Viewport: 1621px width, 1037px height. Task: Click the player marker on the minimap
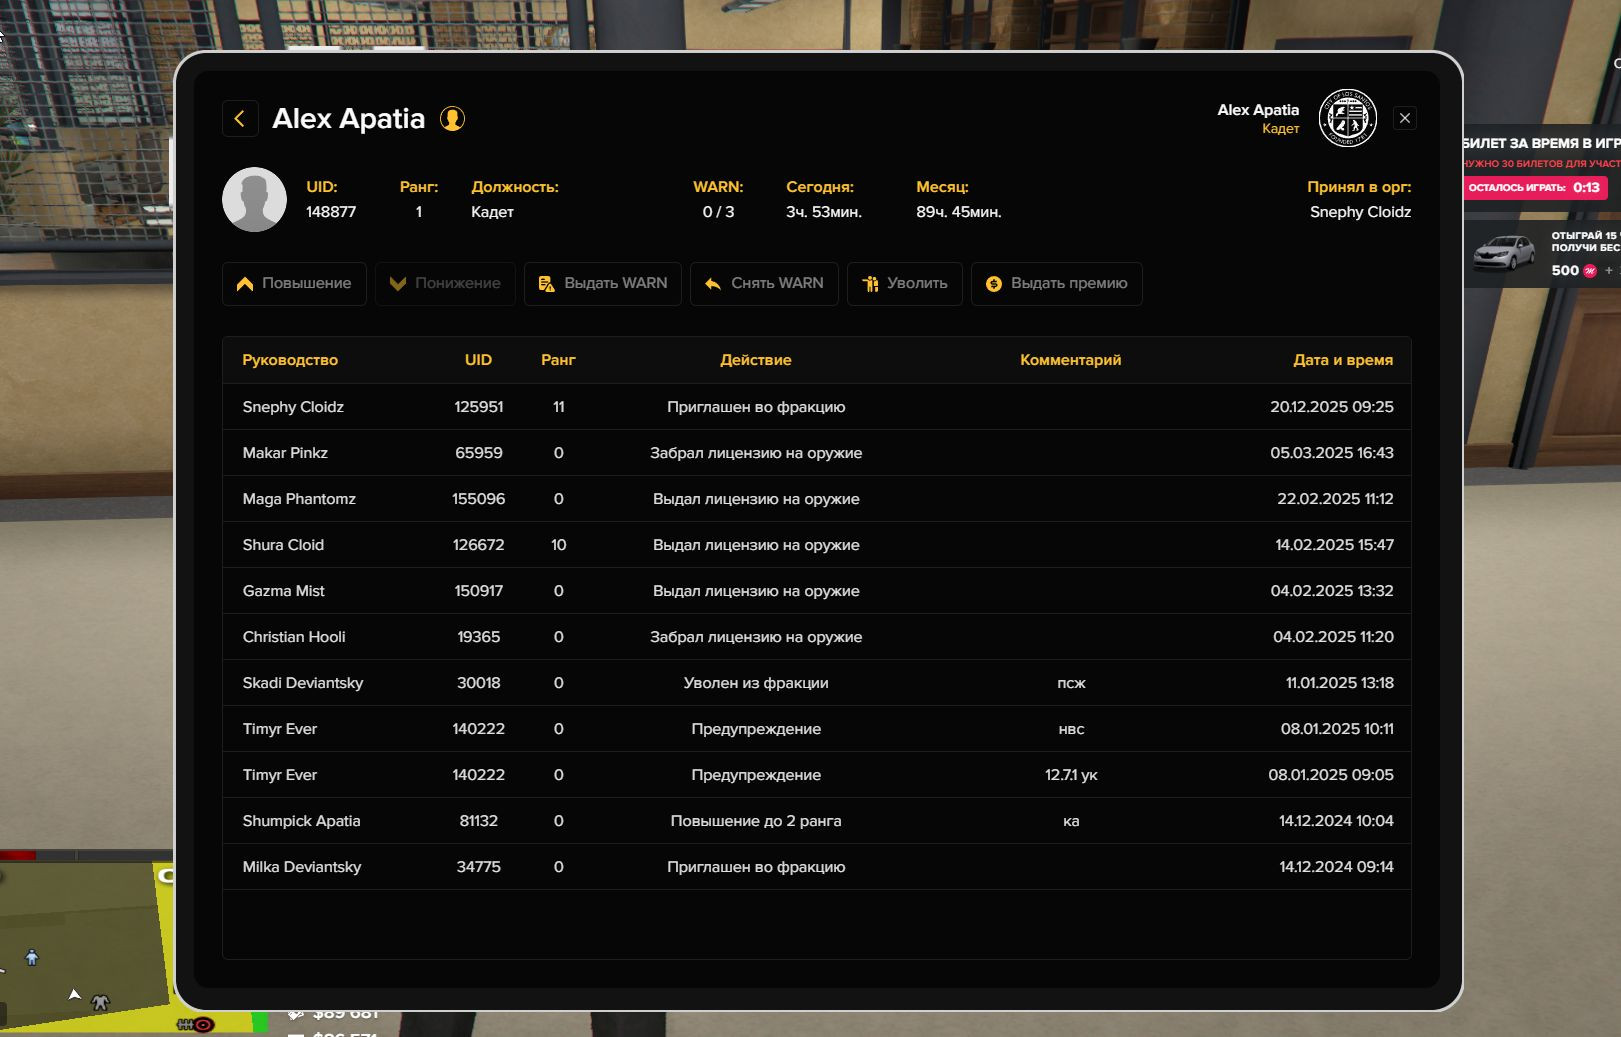pyautogui.click(x=75, y=995)
